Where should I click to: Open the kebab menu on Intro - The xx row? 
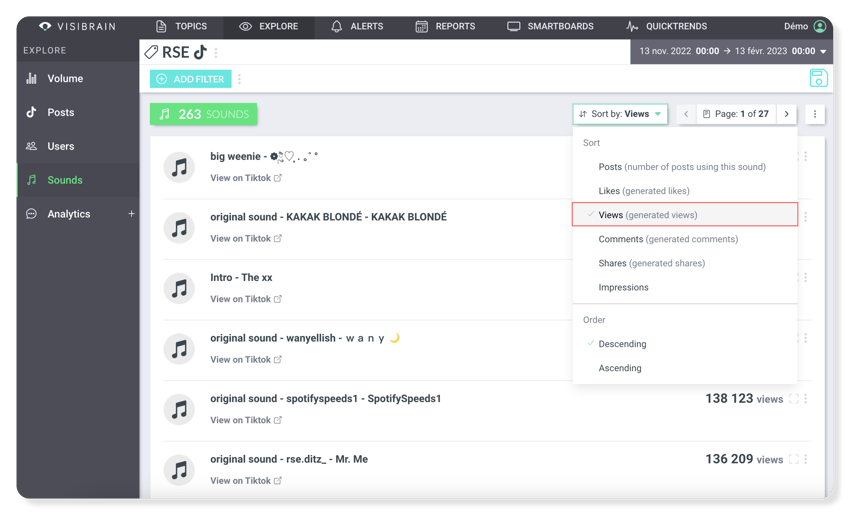(x=806, y=278)
